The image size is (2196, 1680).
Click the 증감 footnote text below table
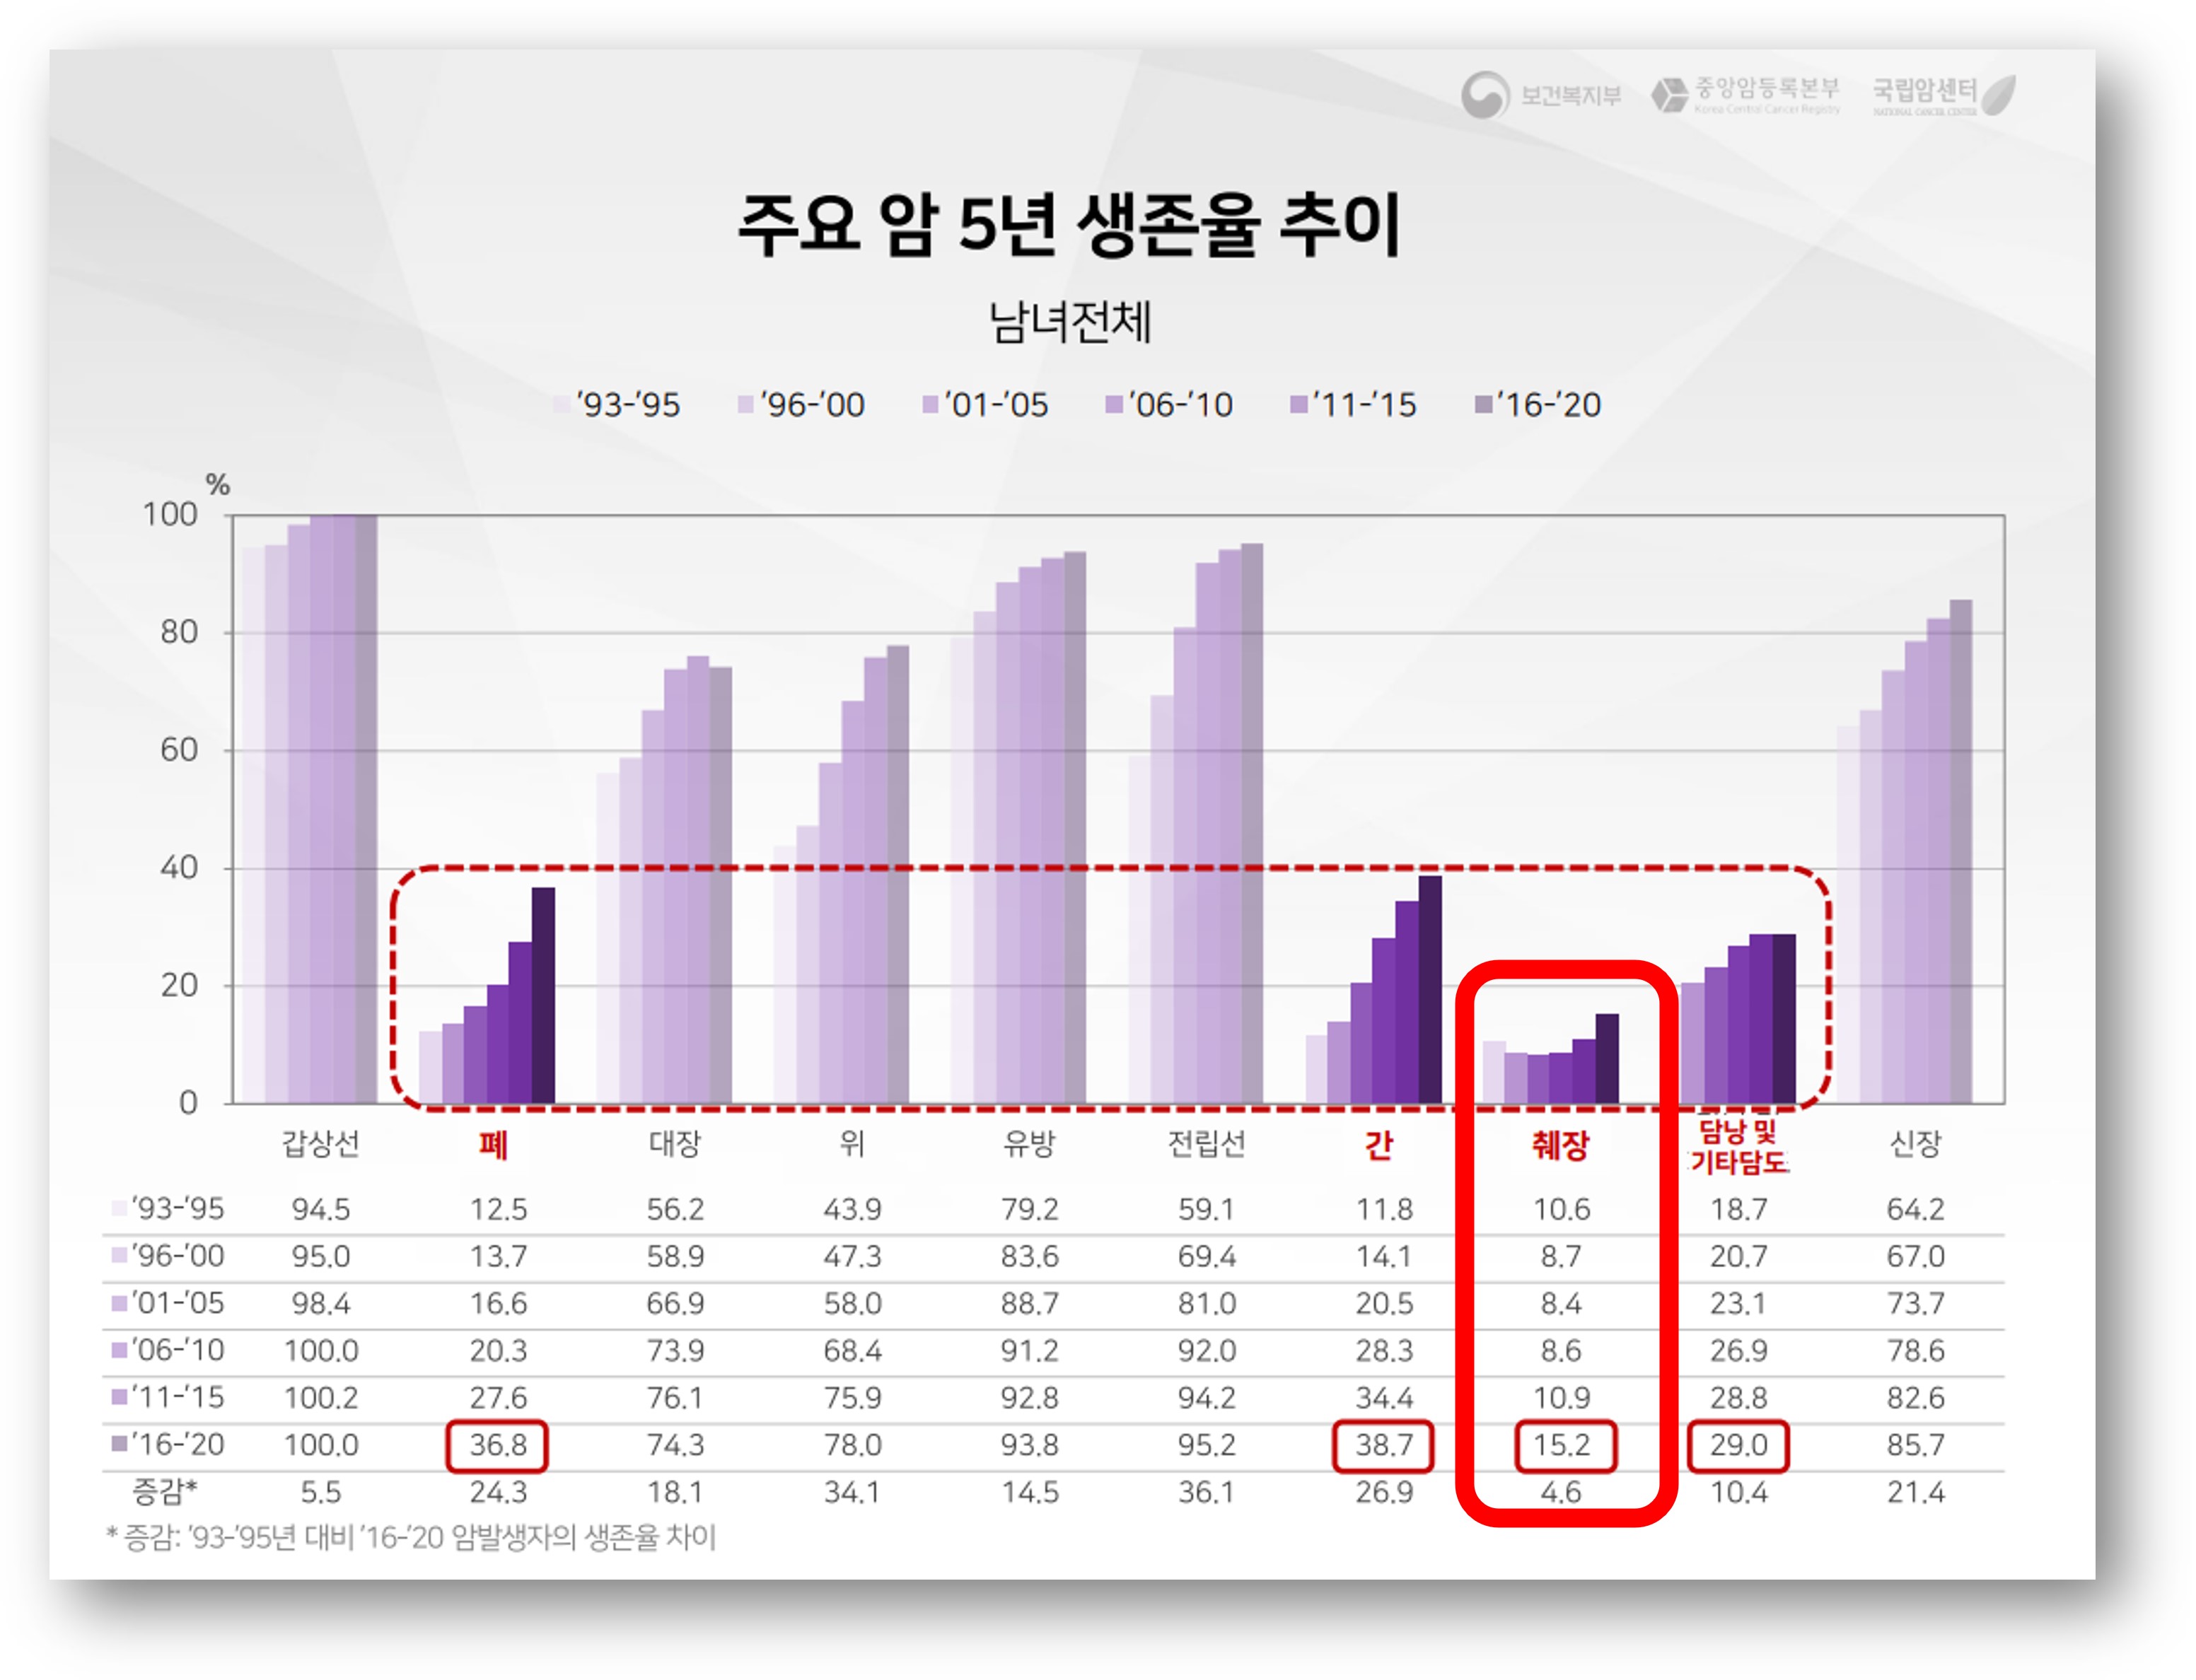(411, 1537)
